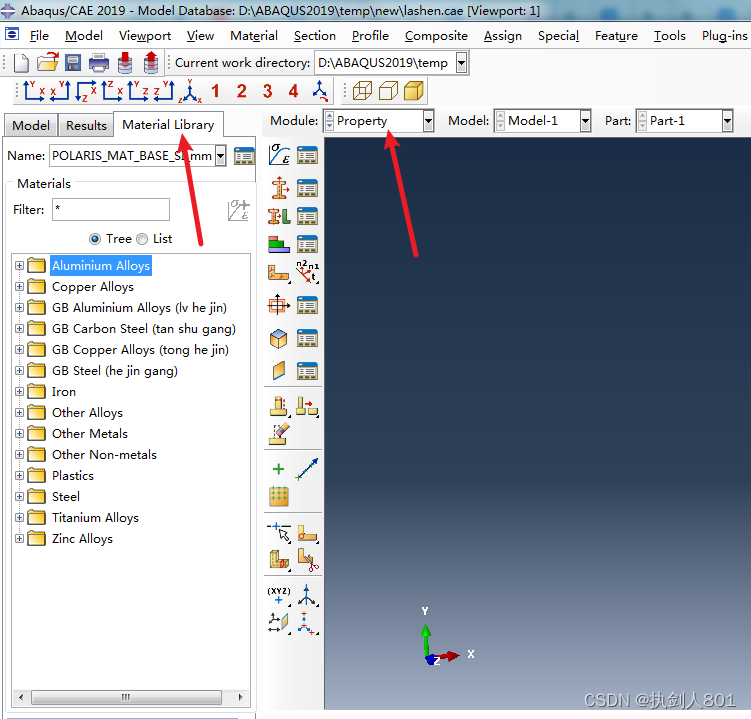751x719 pixels.
Task: Select the Tree view radio button
Action: 95,239
